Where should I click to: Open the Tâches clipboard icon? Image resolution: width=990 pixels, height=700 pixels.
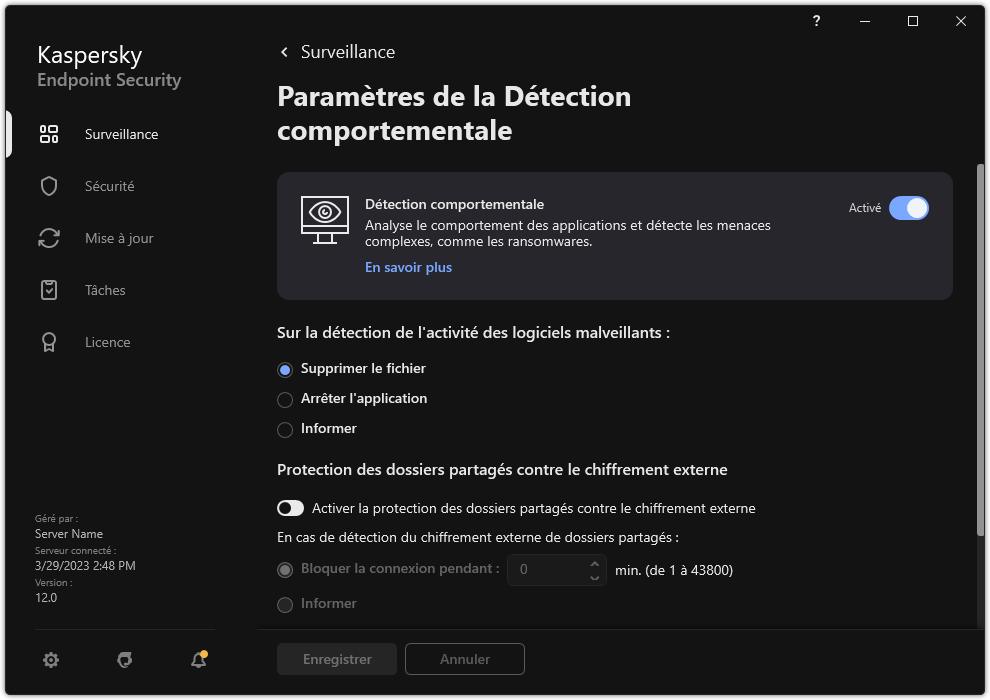[49, 289]
